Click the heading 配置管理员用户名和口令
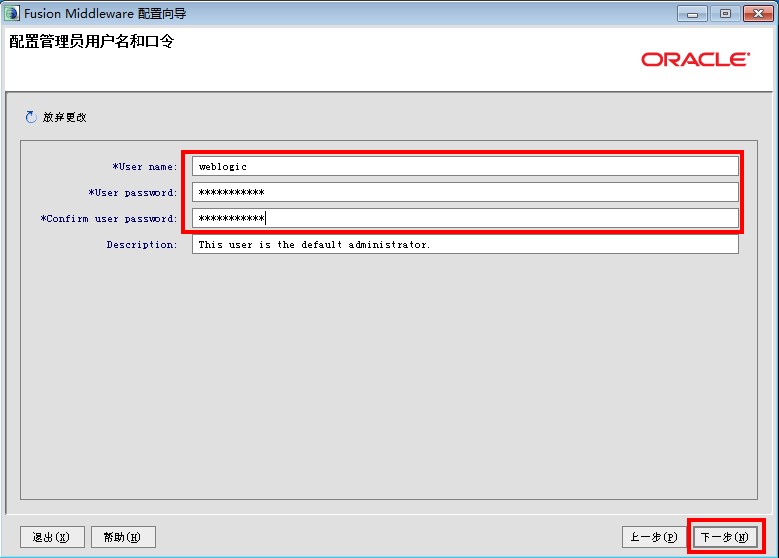 click(x=92, y=41)
